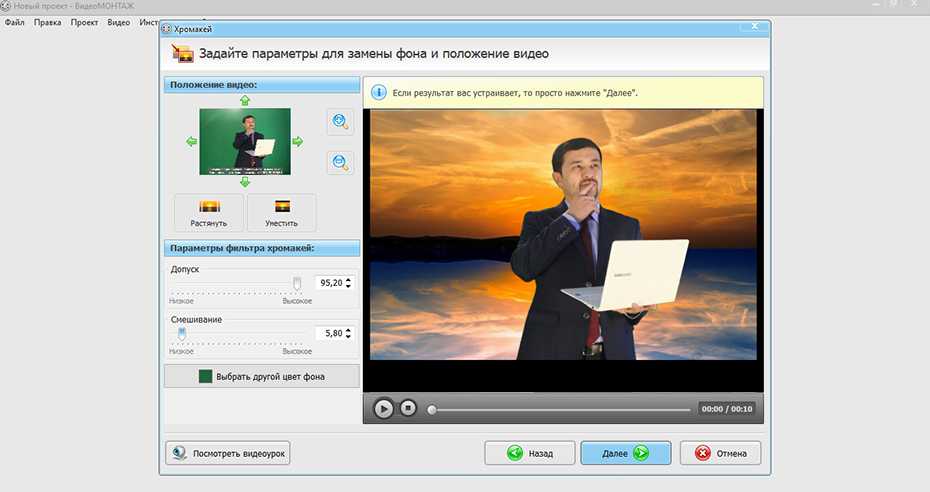This screenshot has width=930, height=492.
Task: Increase Допуск value with up arrow
Action: (x=350, y=279)
